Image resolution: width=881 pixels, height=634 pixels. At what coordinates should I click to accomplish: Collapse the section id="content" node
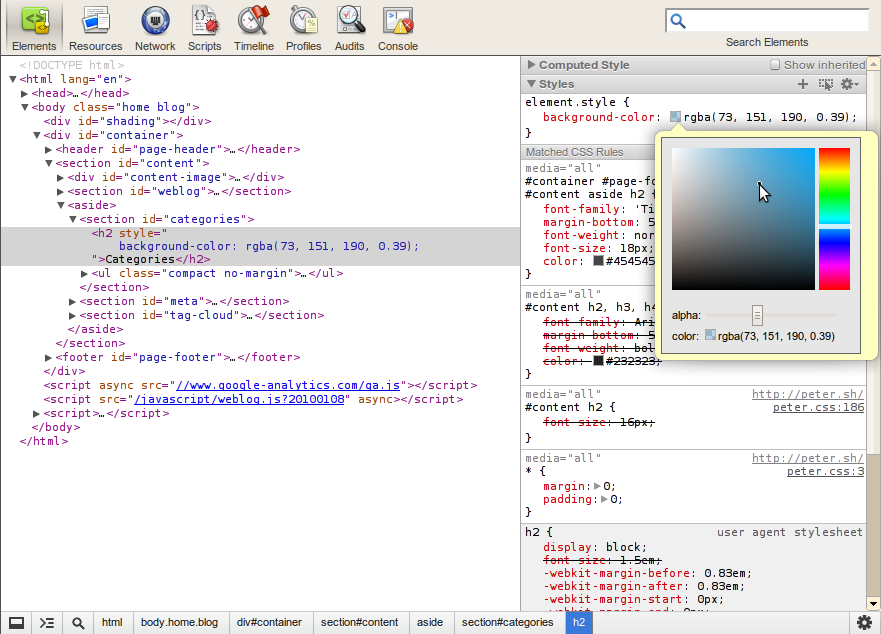tap(49, 164)
